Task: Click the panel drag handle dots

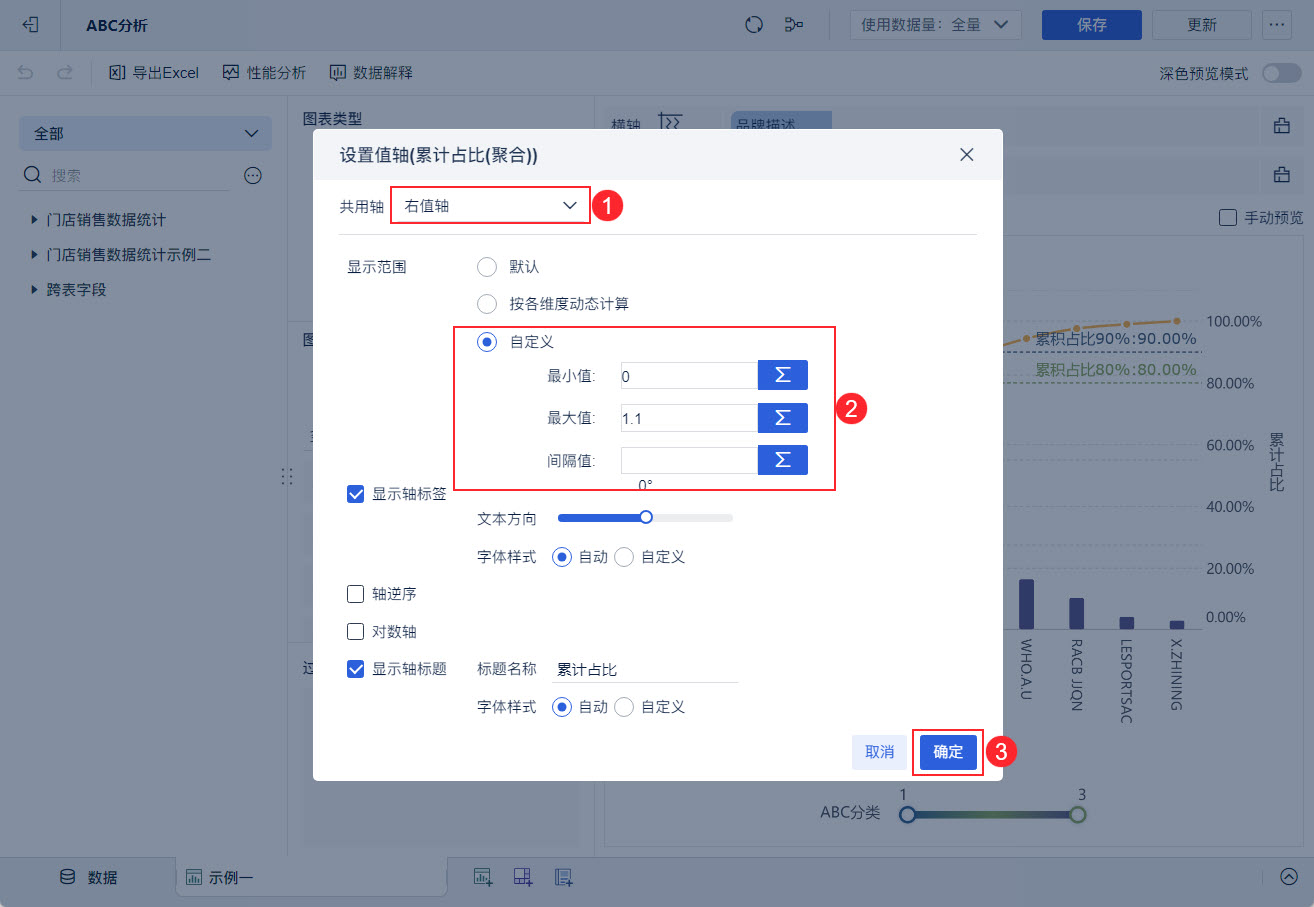Action: tap(287, 476)
